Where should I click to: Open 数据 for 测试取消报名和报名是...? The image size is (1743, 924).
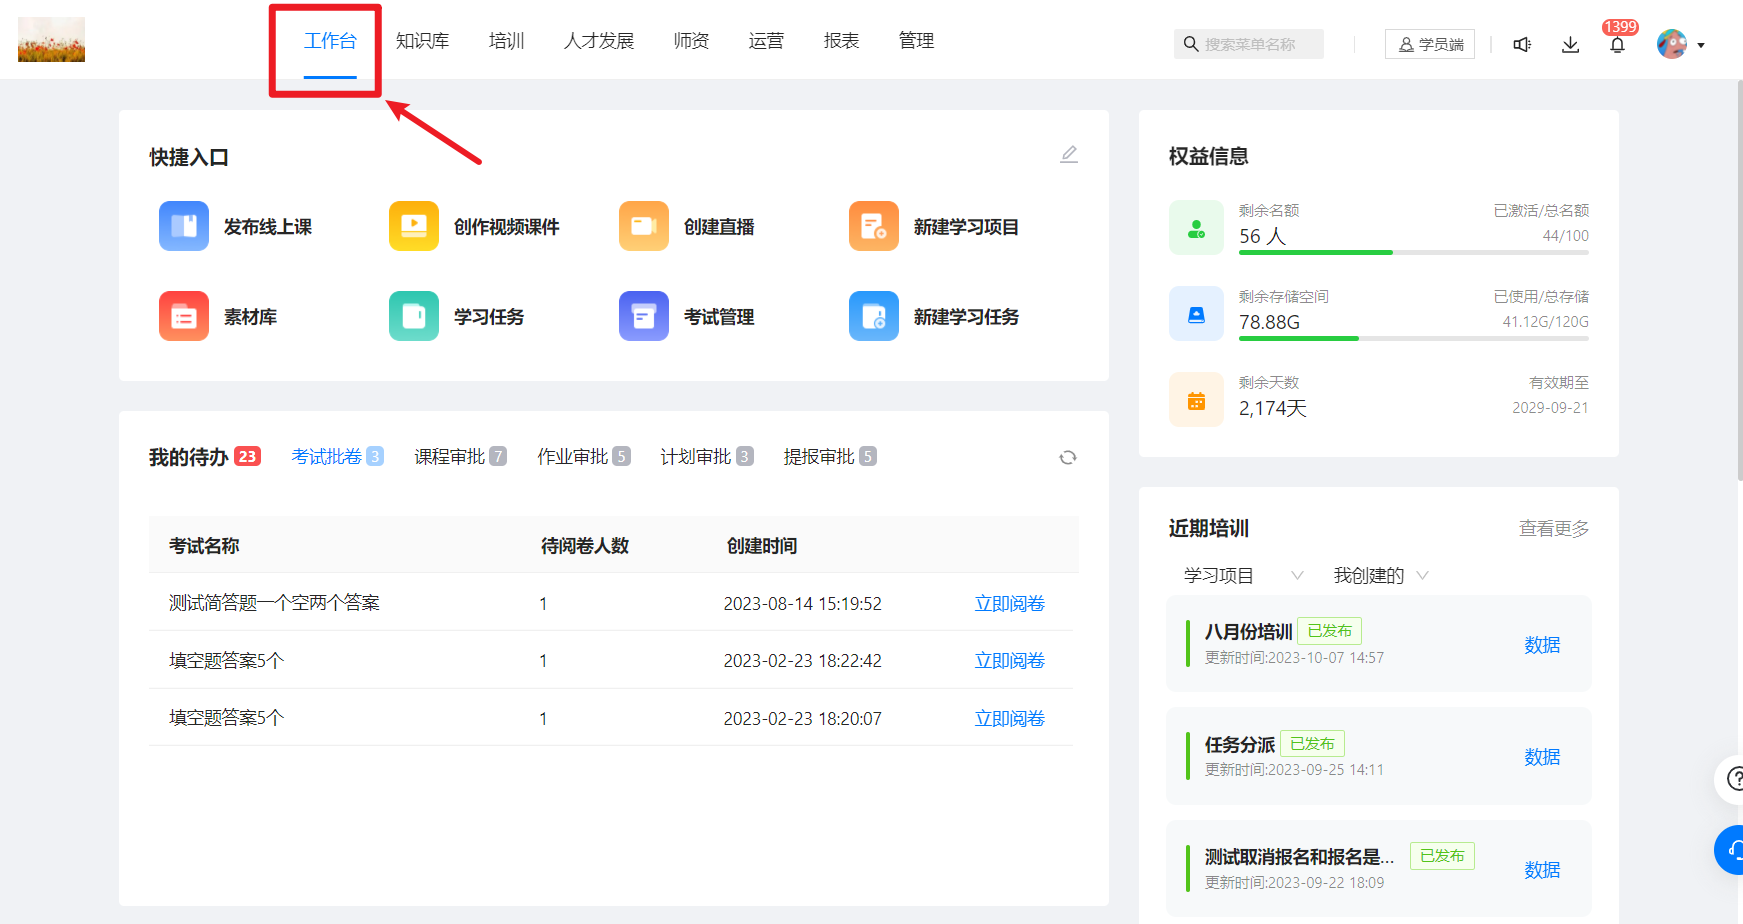tap(1542, 870)
